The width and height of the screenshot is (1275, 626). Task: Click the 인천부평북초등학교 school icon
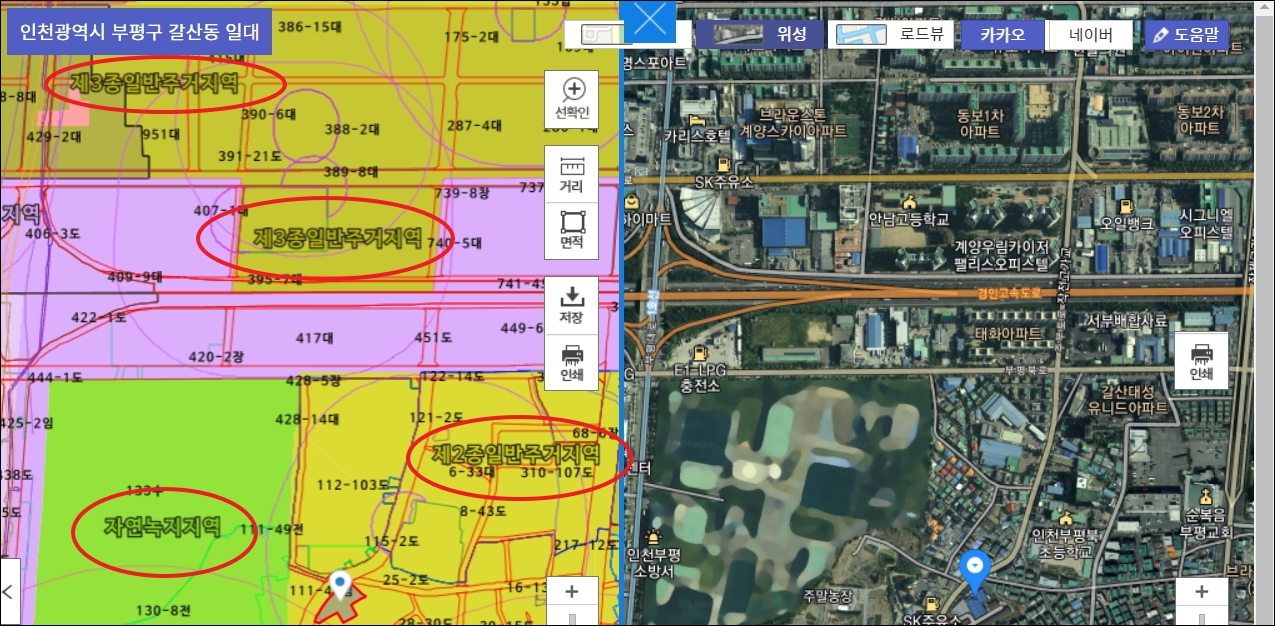tap(1066, 519)
